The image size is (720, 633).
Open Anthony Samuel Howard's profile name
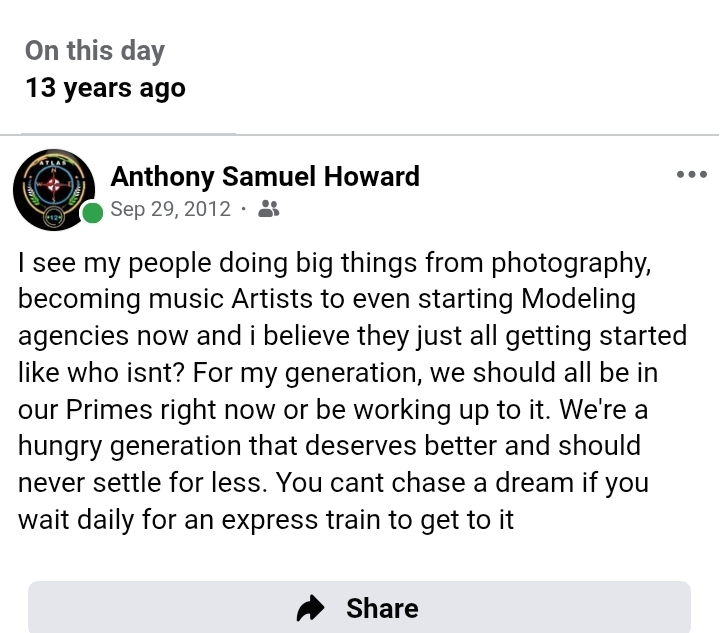point(265,176)
